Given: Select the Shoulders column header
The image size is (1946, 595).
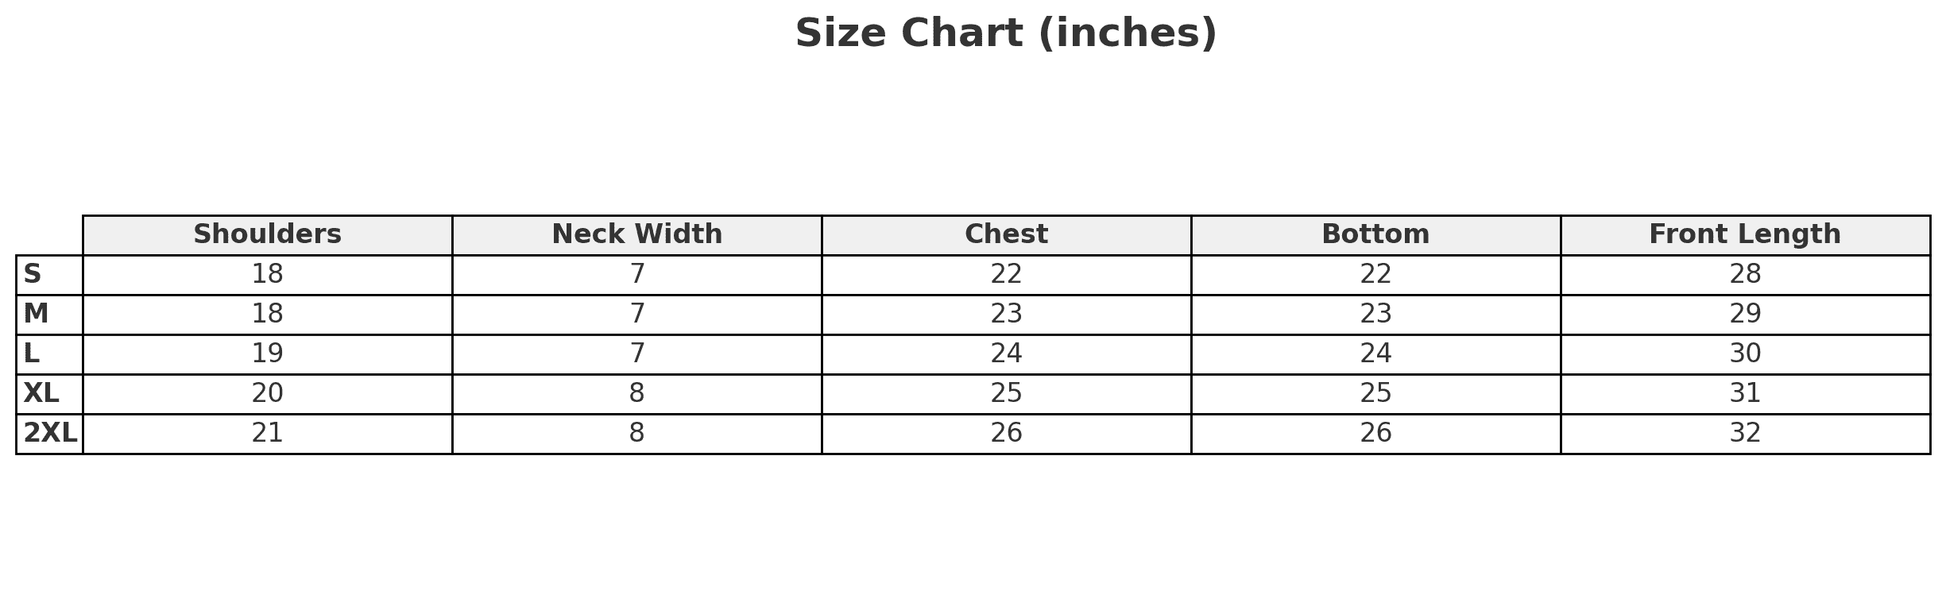Looking at the screenshot, I should (x=267, y=235).
